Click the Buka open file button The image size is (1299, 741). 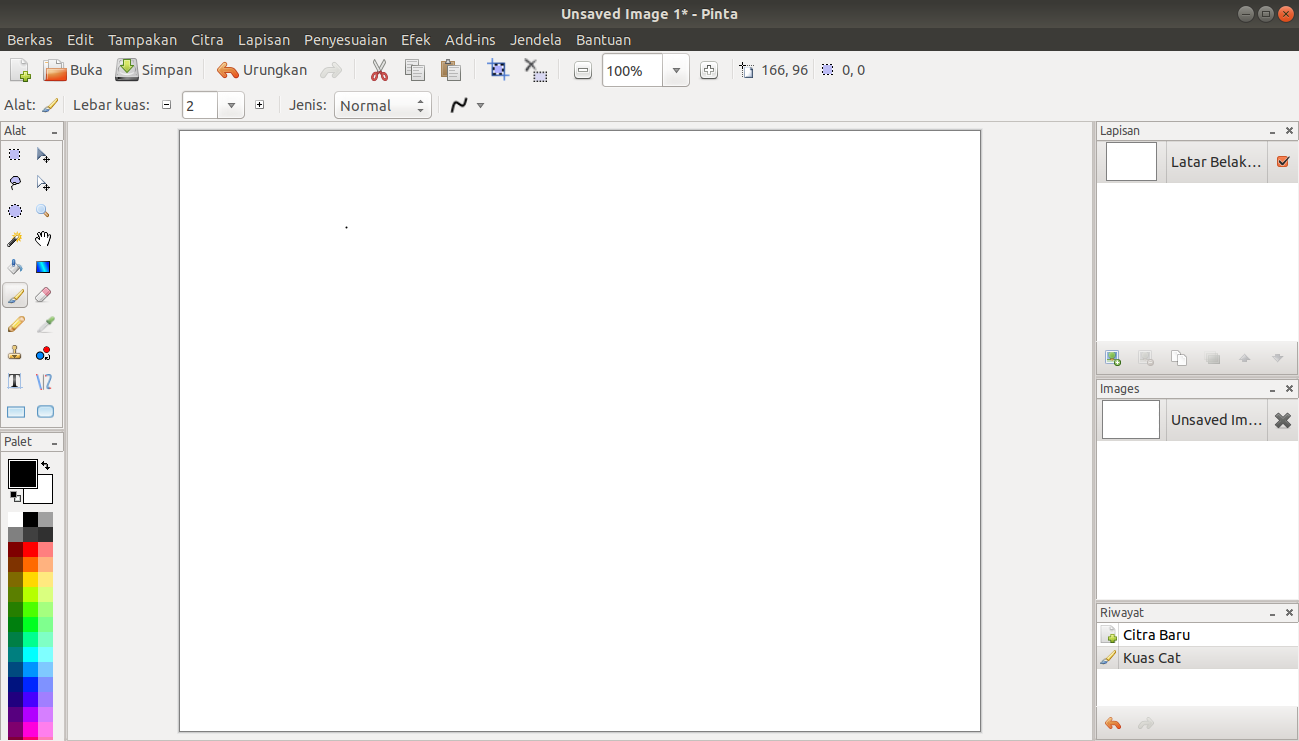pyautogui.click(x=73, y=71)
